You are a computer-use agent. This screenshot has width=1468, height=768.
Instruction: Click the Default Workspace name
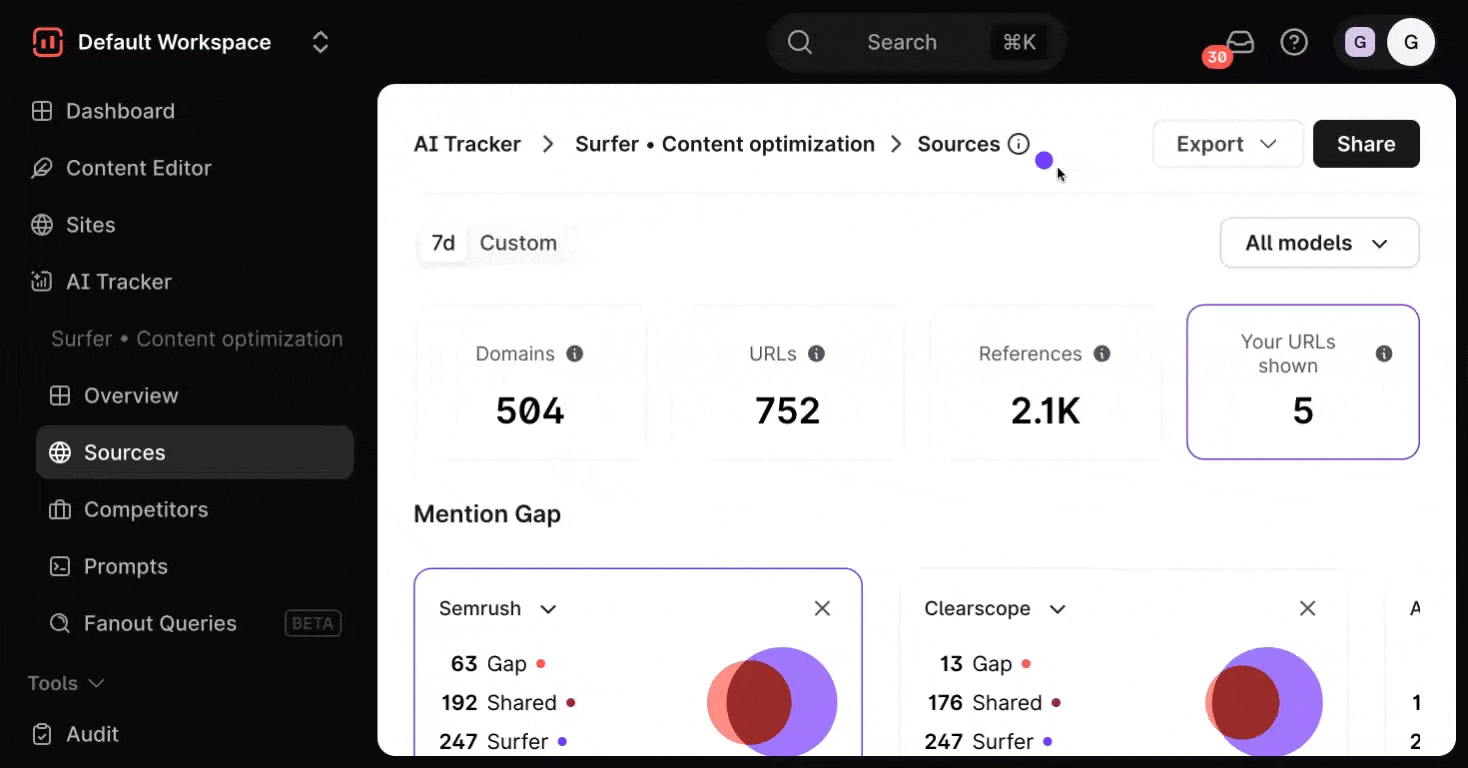[x=174, y=42]
